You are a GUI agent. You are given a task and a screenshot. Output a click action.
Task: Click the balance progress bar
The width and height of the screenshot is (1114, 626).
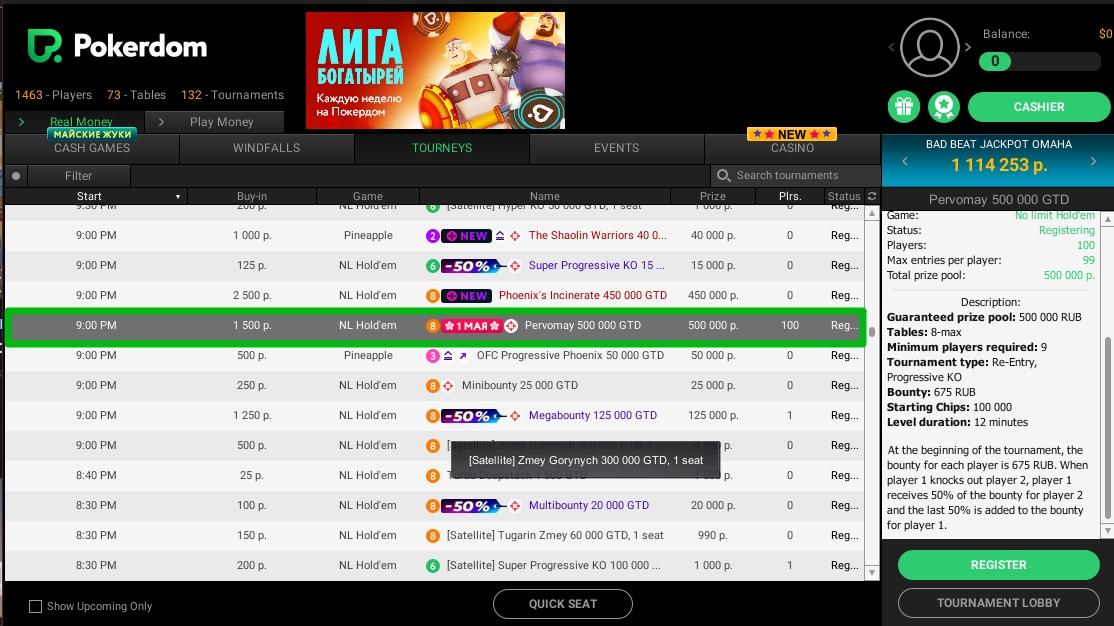point(1039,61)
